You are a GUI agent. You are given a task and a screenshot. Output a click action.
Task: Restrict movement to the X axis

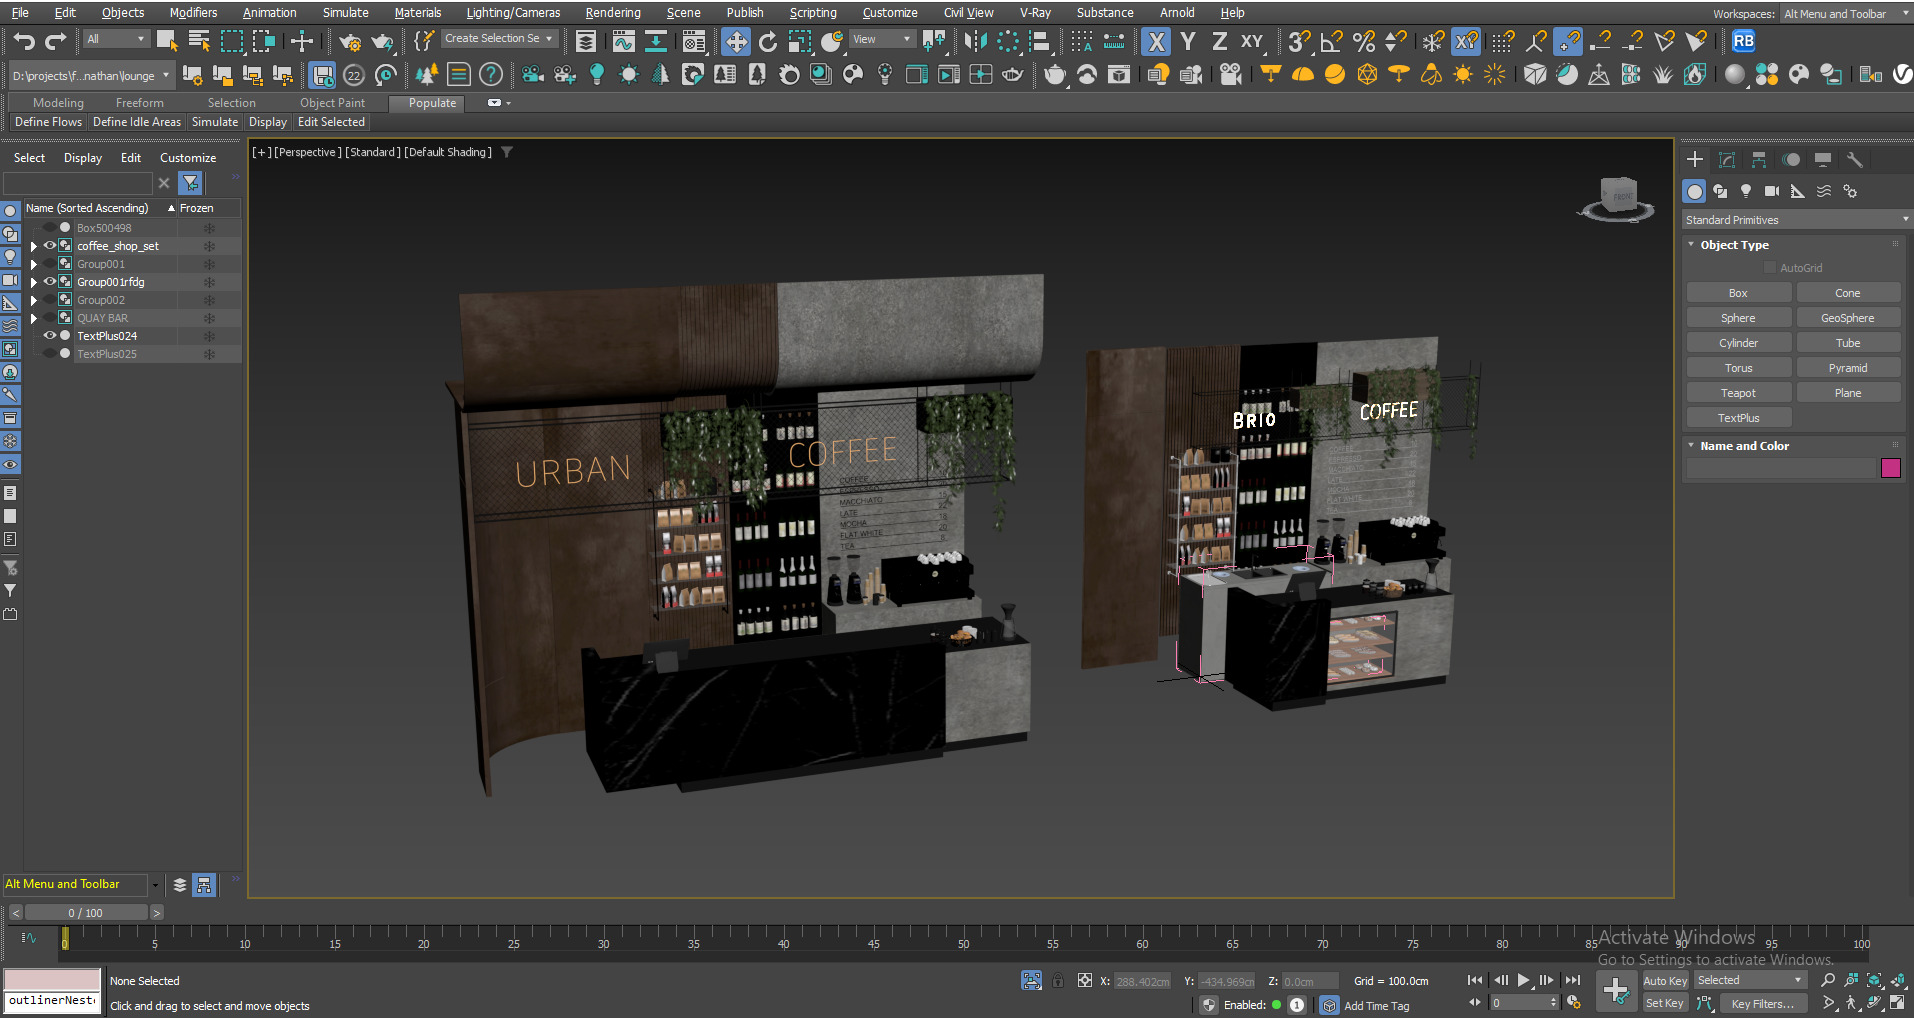pos(1157,41)
